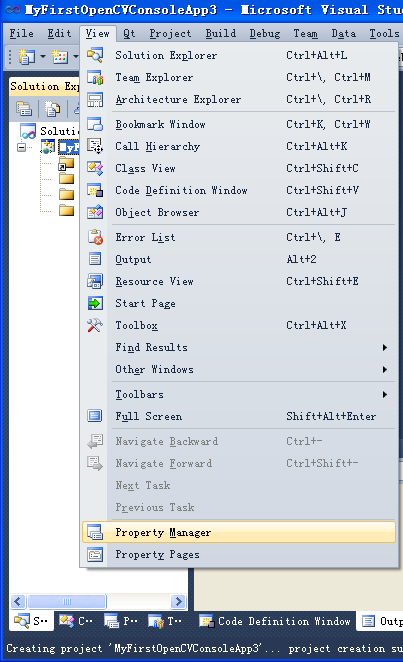The image size is (403, 662).
Task: Open the Qt menu
Action: [129, 33]
